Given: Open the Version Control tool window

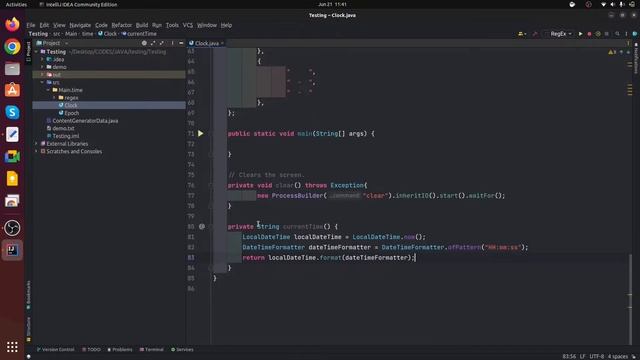Looking at the screenshot, I should coord(56,349).
